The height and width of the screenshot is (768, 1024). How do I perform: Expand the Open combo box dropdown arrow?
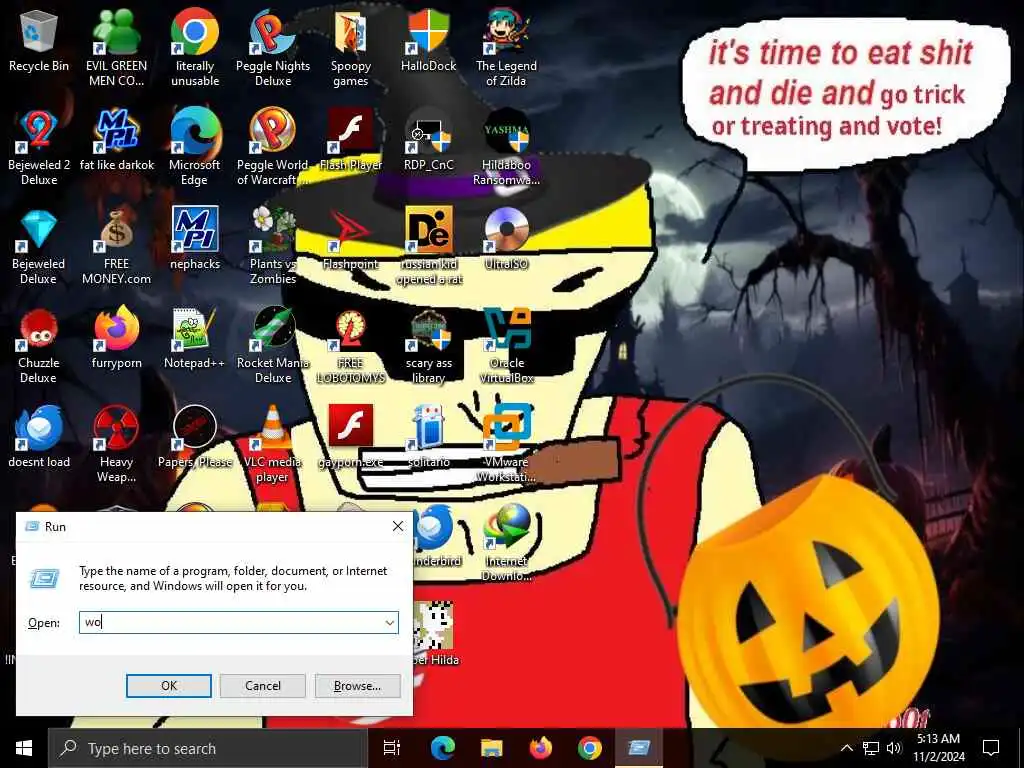390,622
